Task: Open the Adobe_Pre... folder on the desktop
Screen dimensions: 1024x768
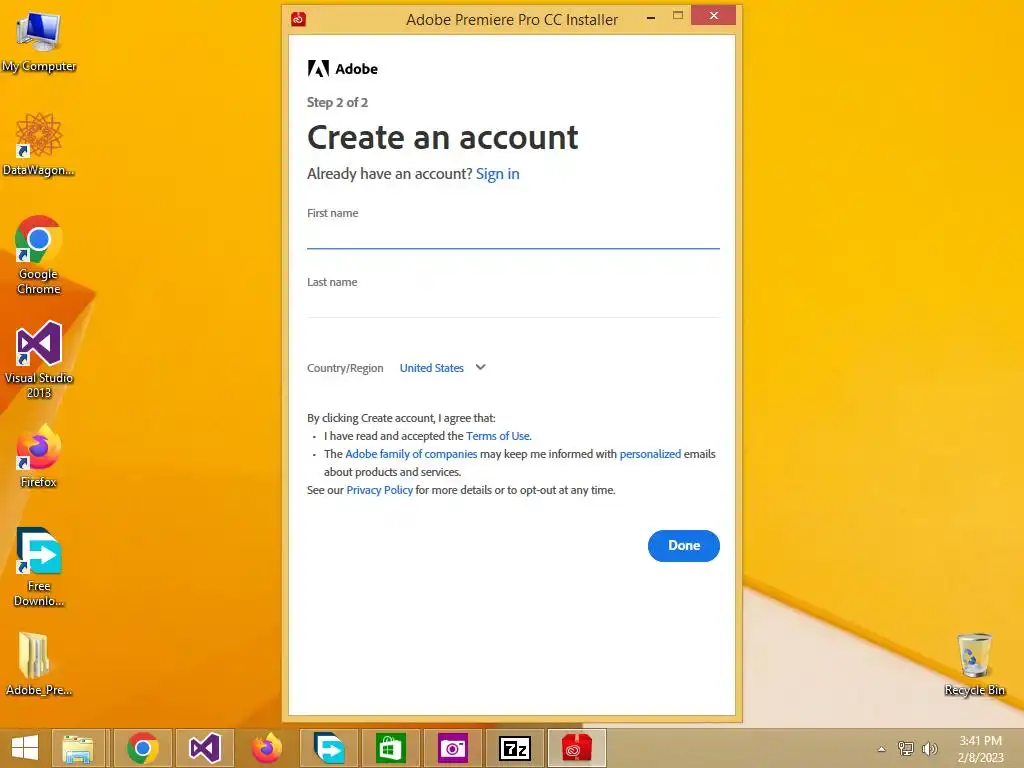Action: point(39,664)
